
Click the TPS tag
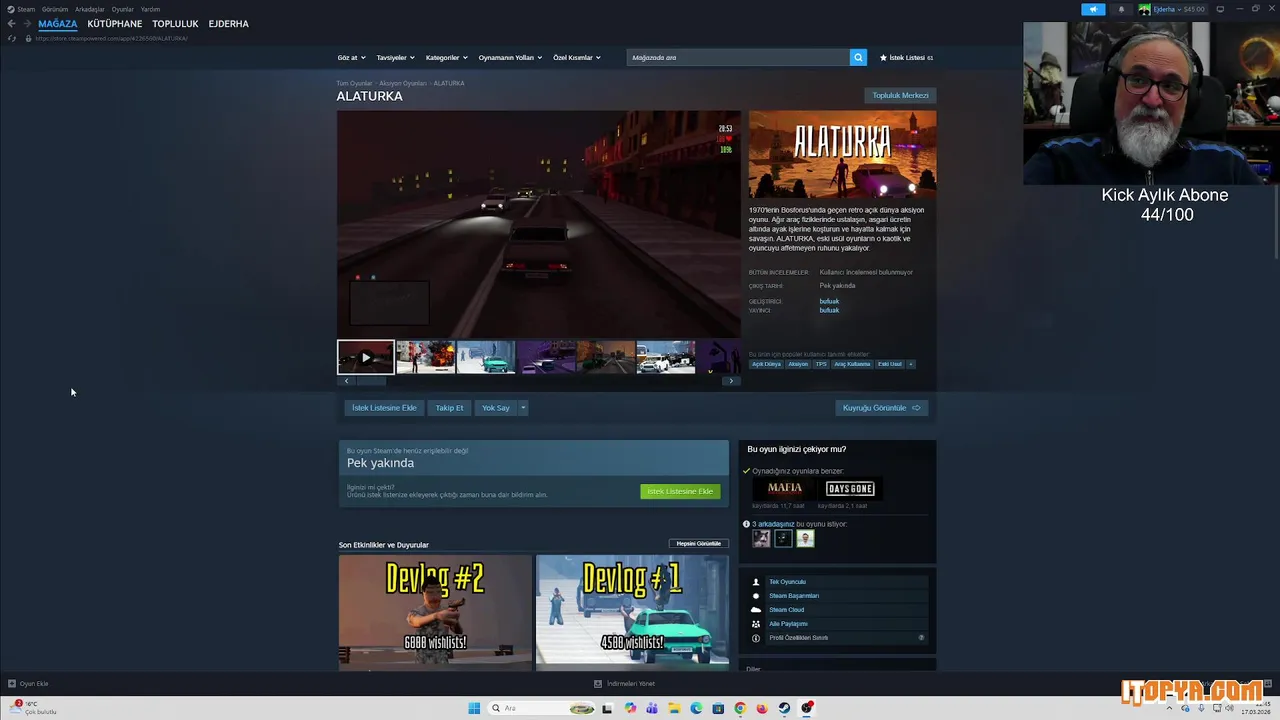pos(821,364)
